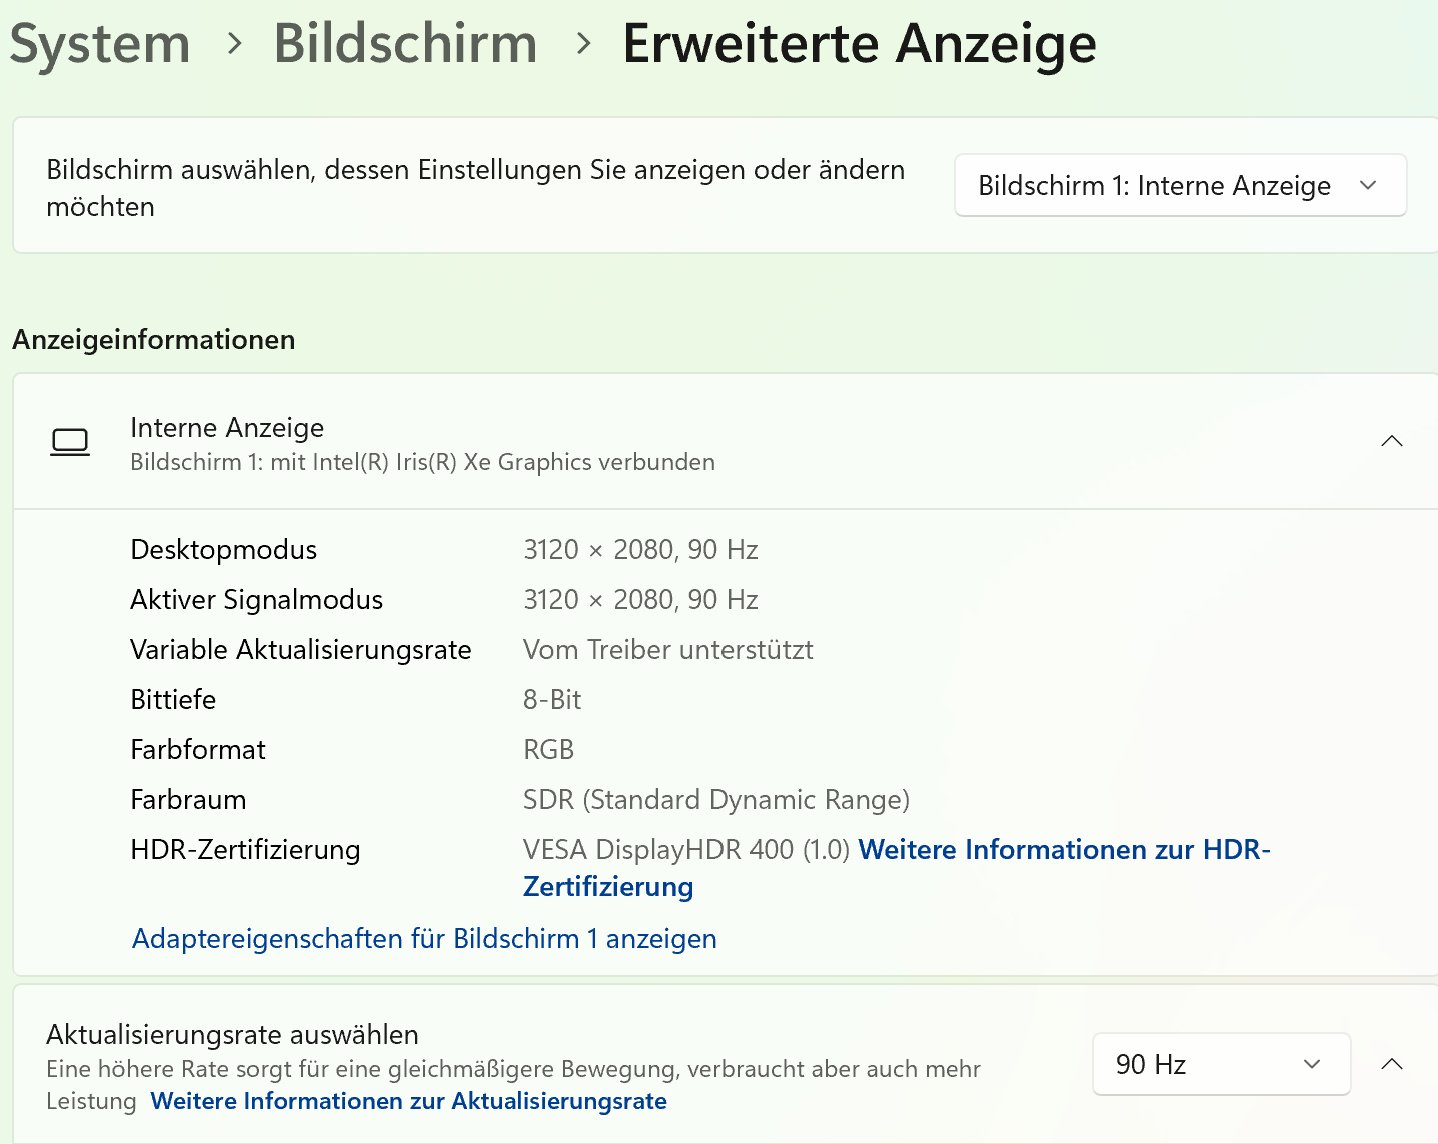Image resolution: width=1438 pixels, height=1144 pixels.
Task: Click the Anzeigeinformationen heading
Action: 154,340
